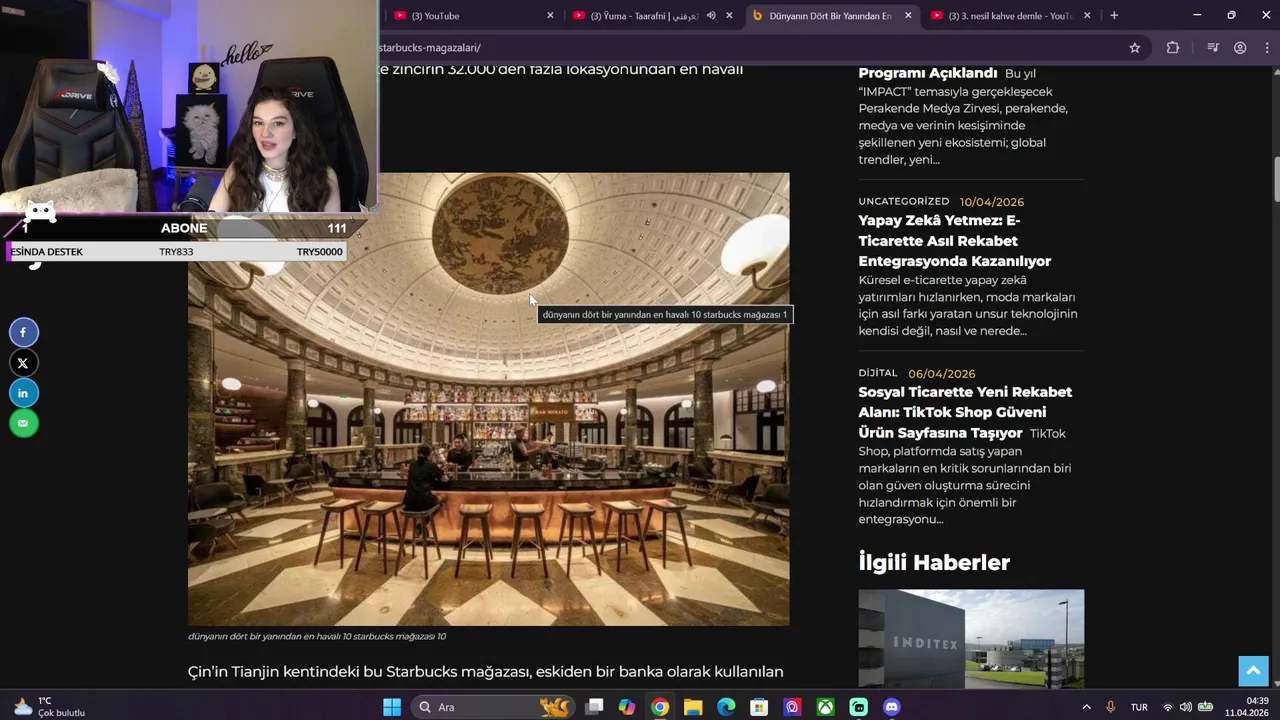Screen dimensions: 1280x720
Task: Close the (3) YouTube tab
Action: pos(550,15)
